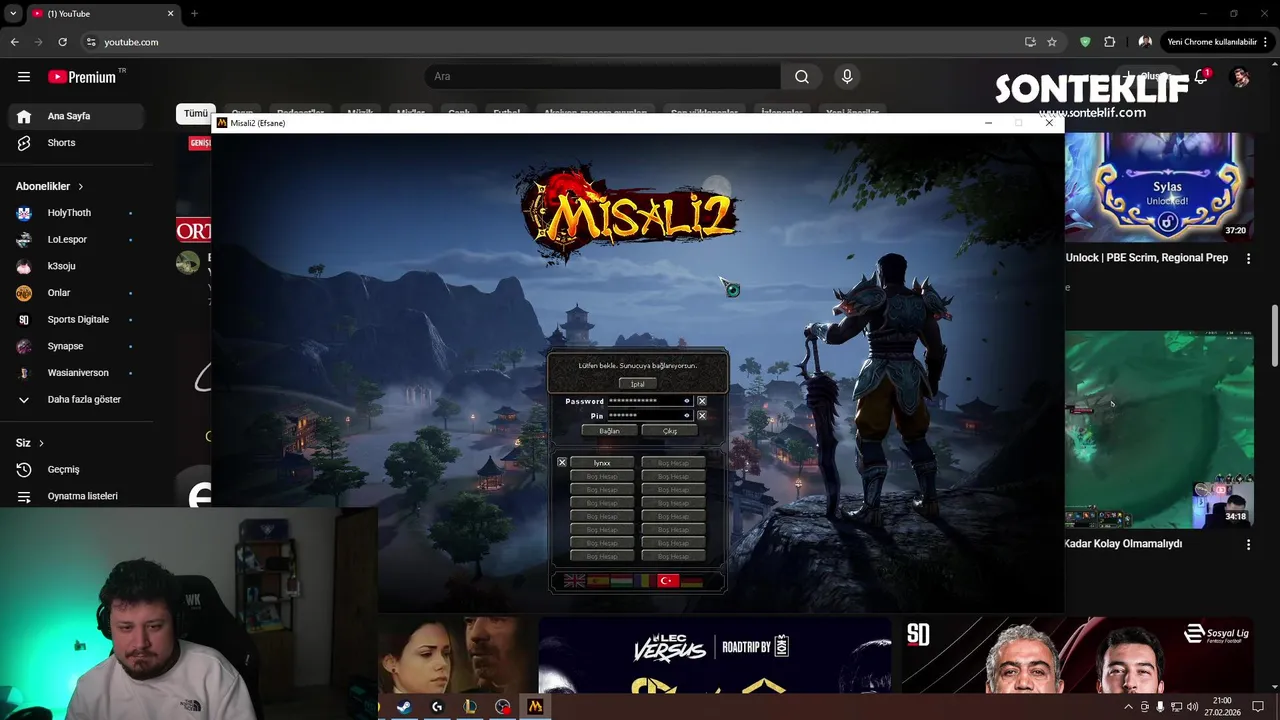1280x720 pixels.
Task: Click the YouTube Premium logo
Action: click(82, 77)
